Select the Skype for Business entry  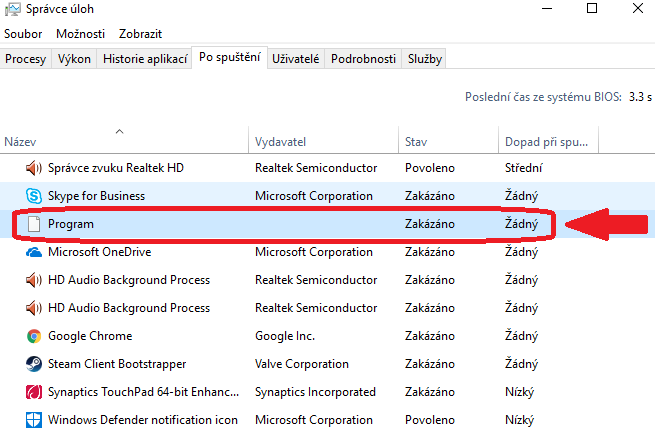[328, 196]
